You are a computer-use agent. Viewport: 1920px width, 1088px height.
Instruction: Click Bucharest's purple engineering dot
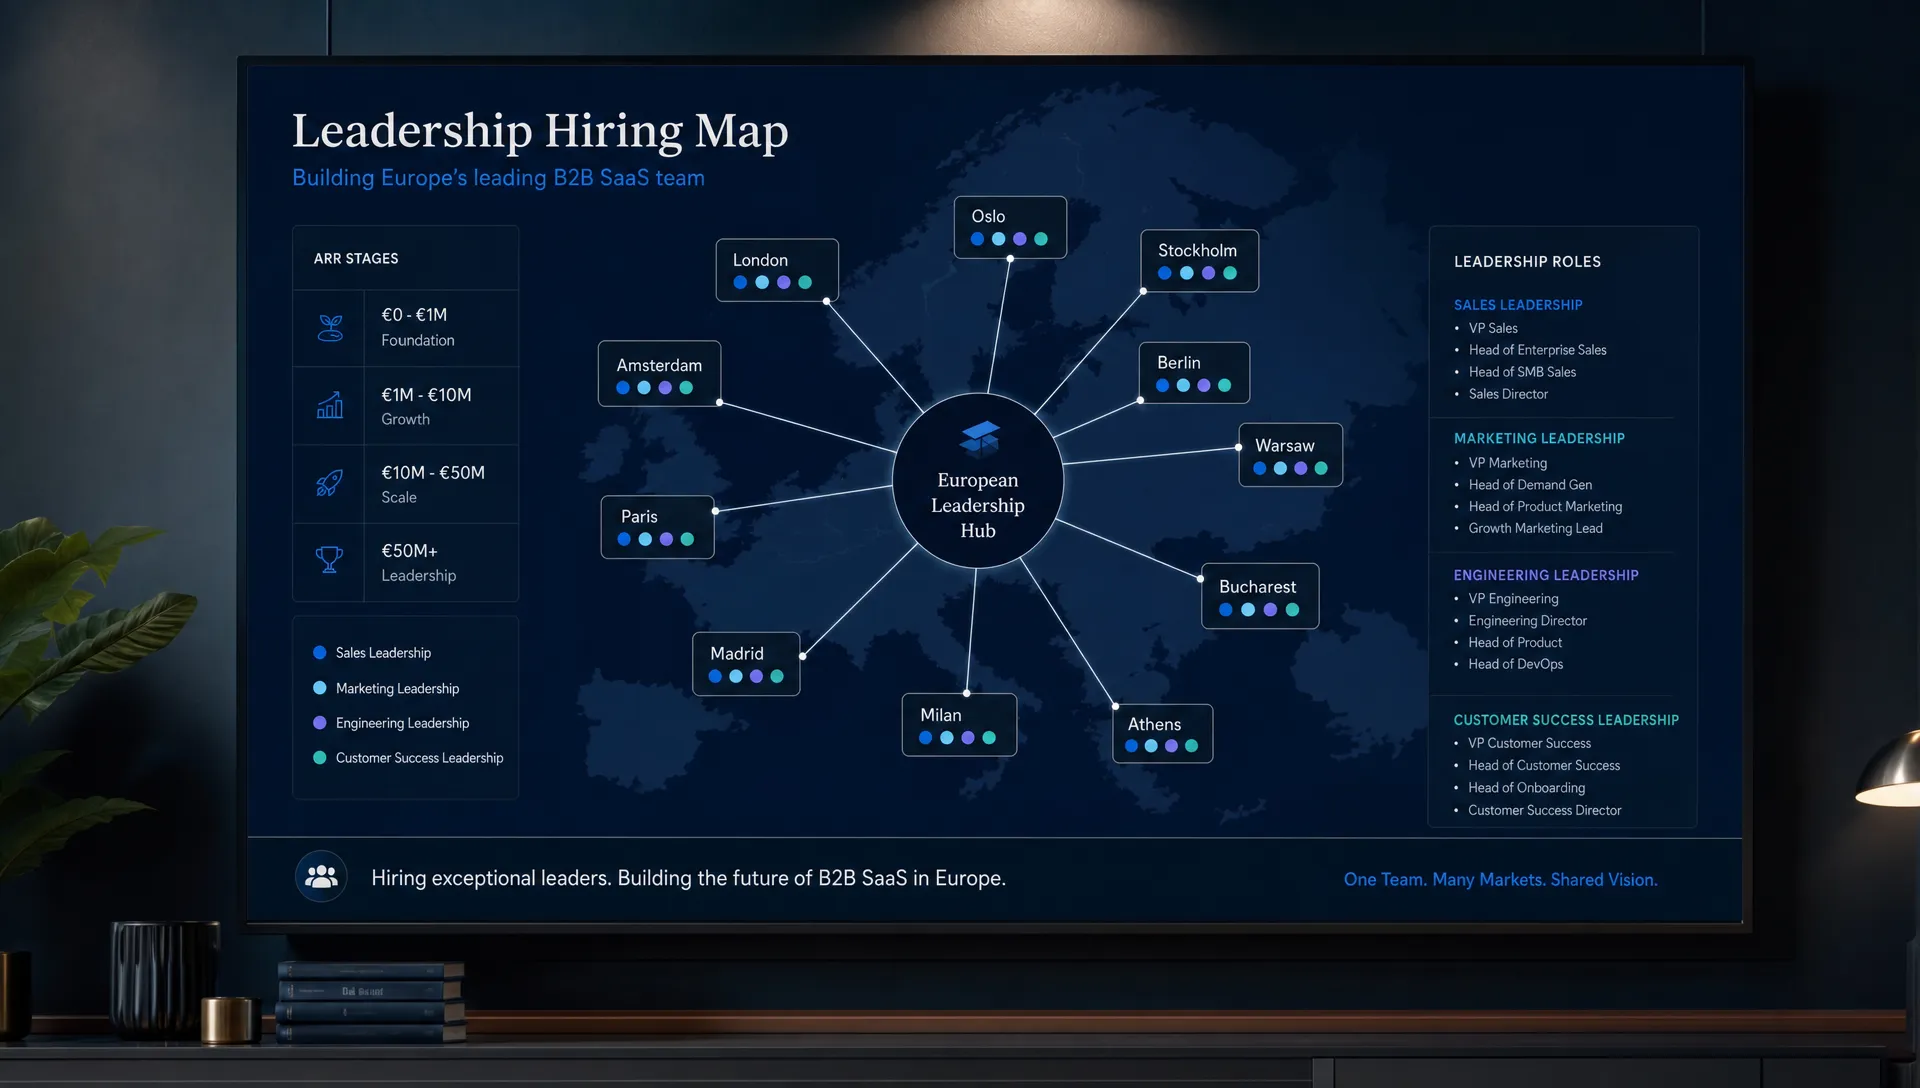tap(1270, 610)
